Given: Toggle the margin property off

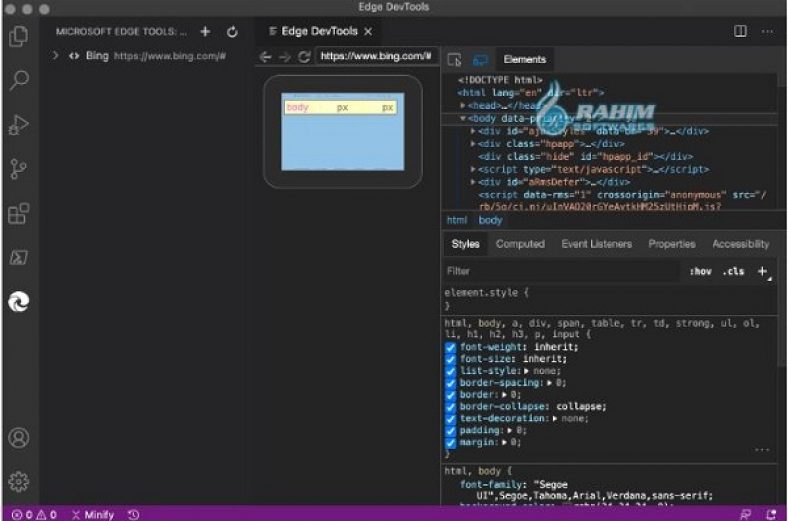Looking at the screenshot, I should tap(450, 443).
